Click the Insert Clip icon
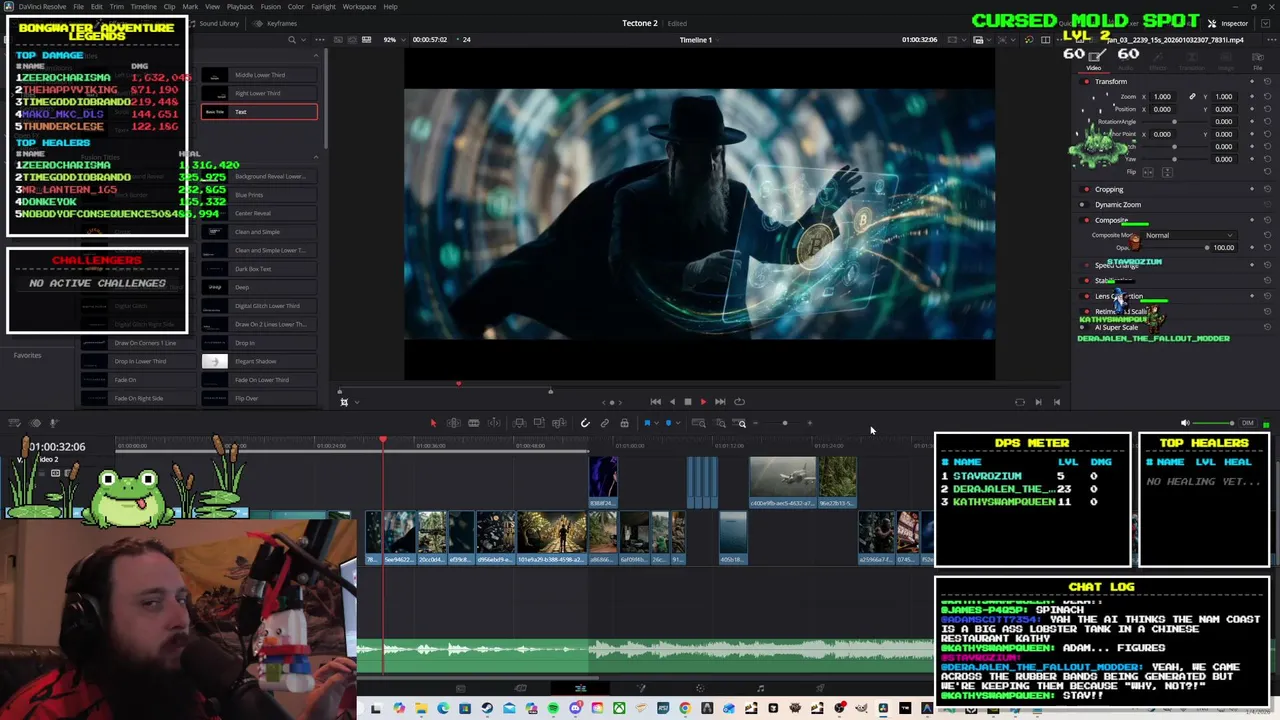 [x=519, y=423]
